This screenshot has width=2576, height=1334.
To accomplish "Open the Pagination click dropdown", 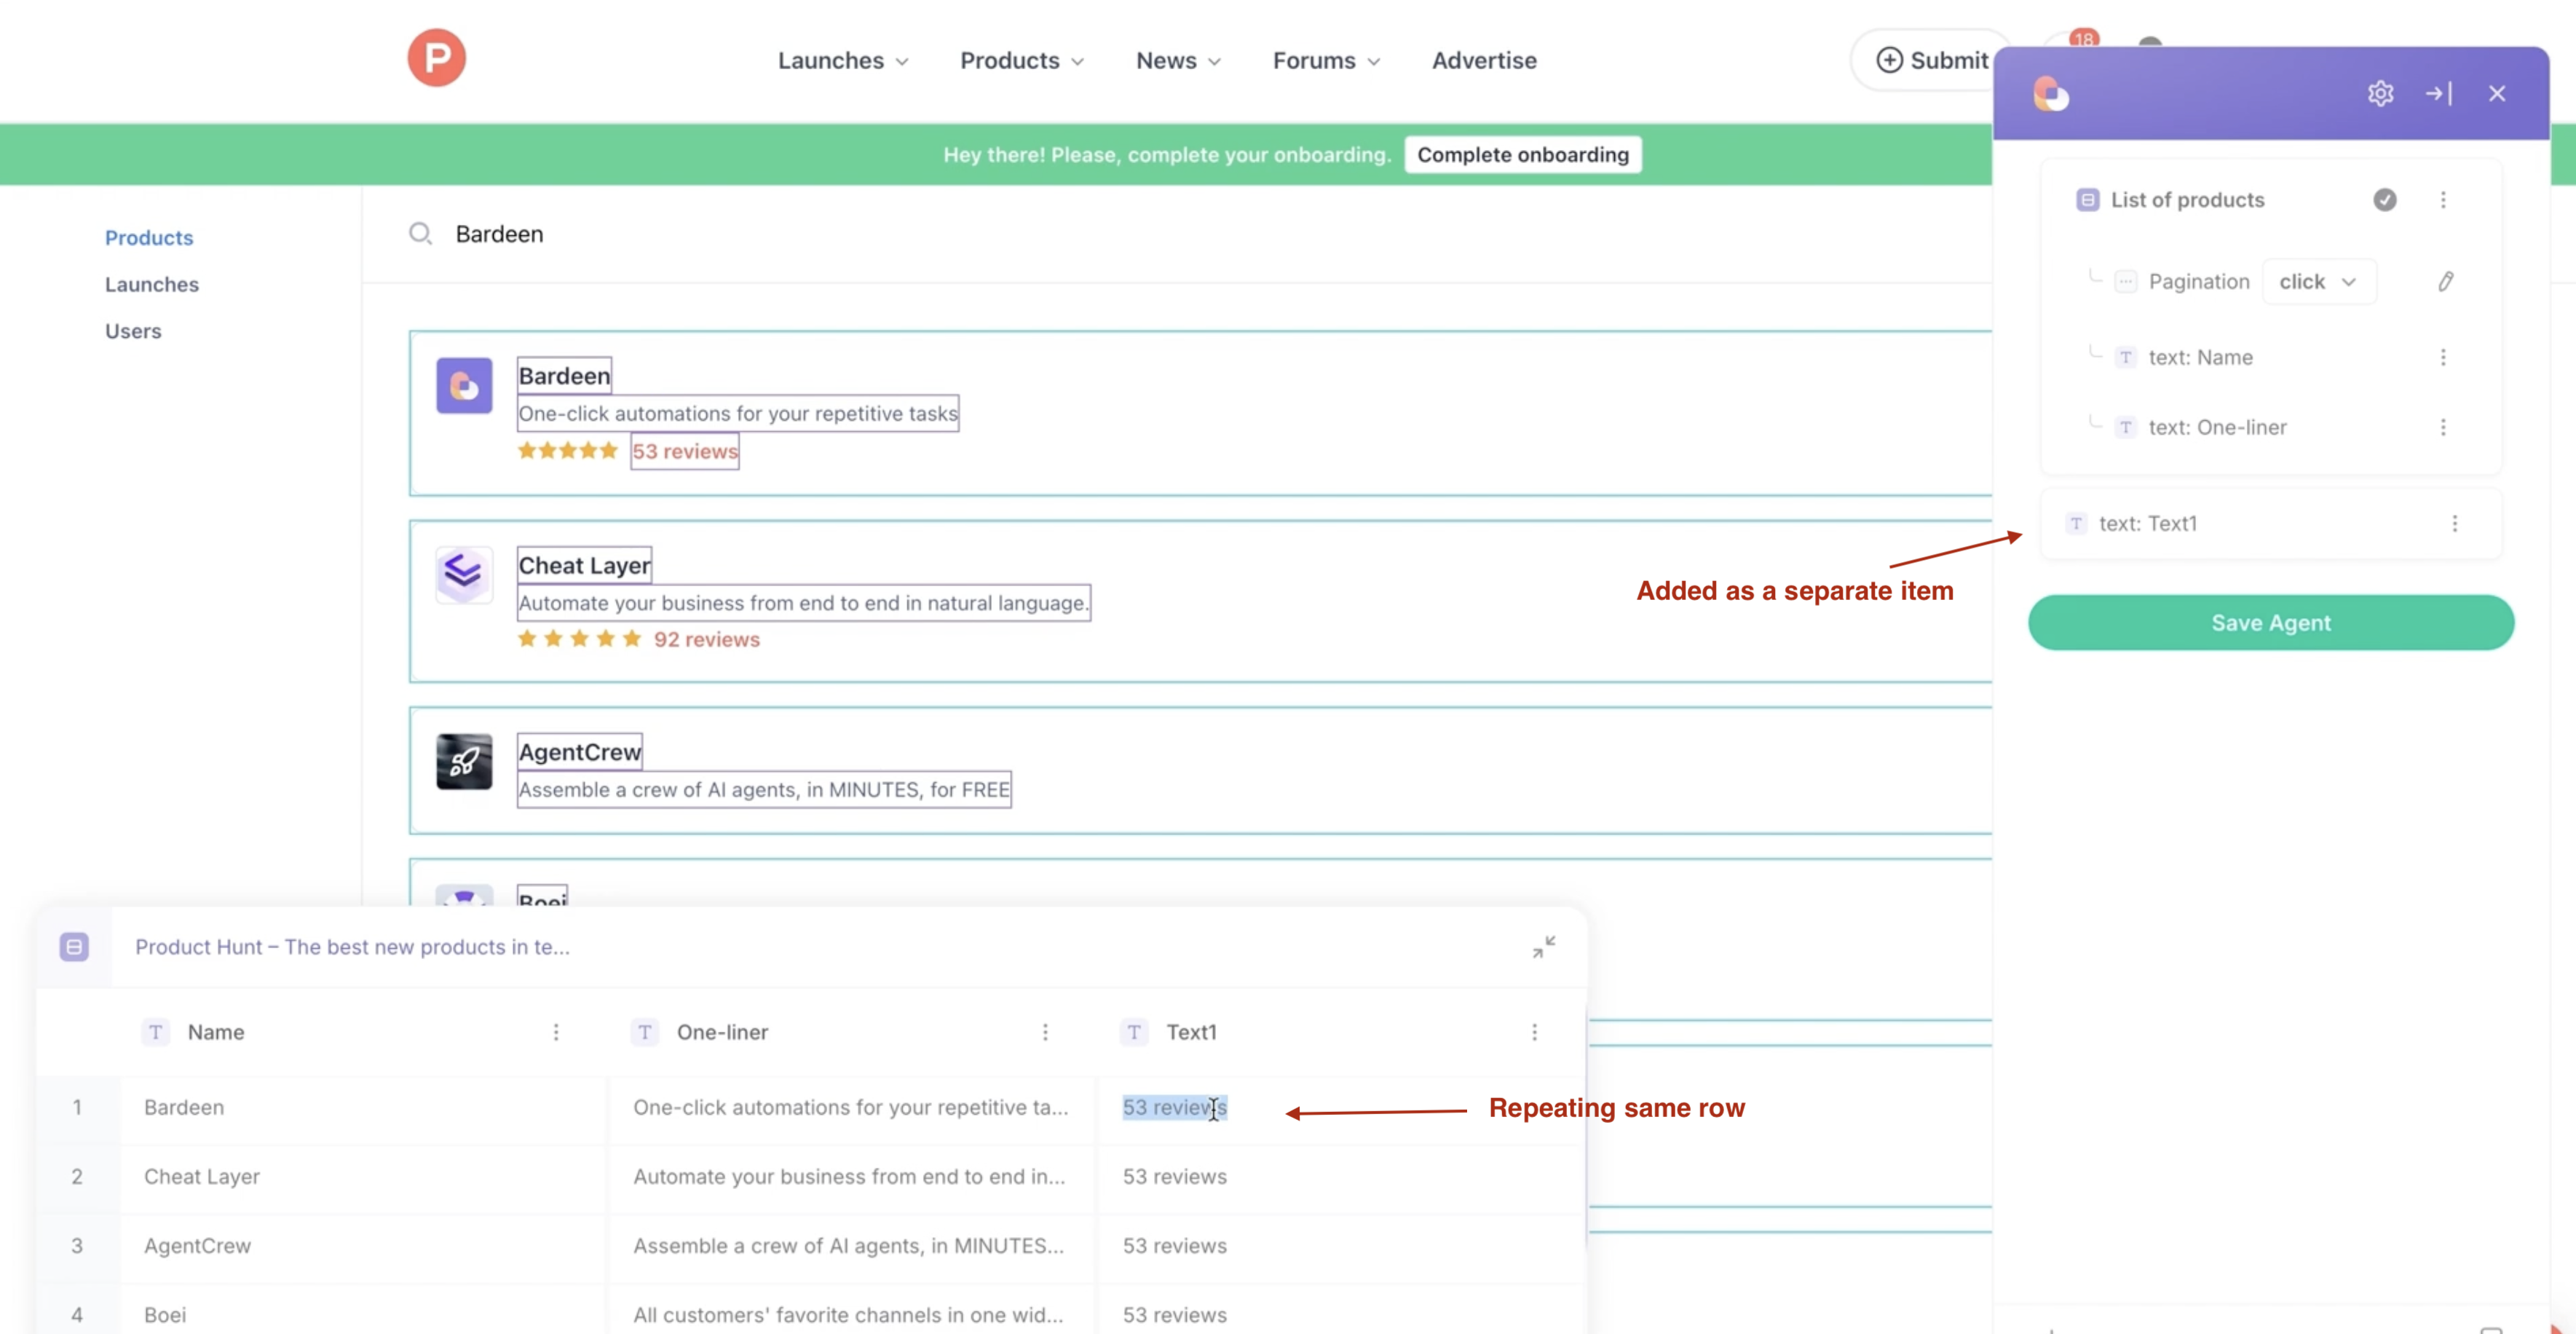I will tap(2318, 282).
